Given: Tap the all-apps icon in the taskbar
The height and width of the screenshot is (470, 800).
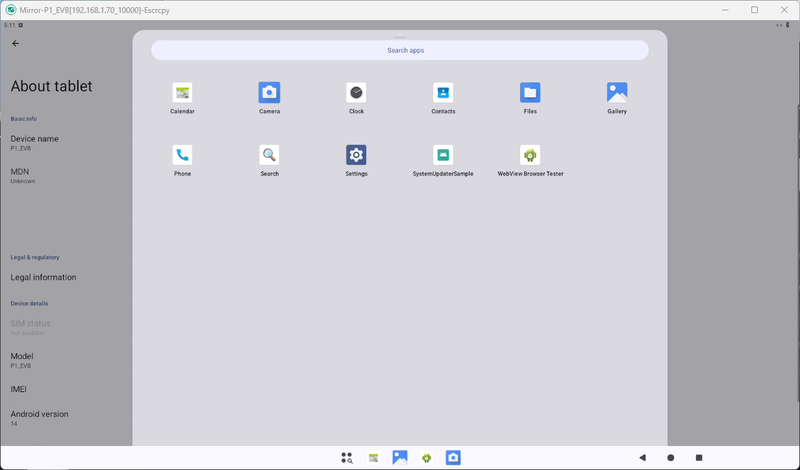Looking at the screenshot, I should [x=347, y=458].
